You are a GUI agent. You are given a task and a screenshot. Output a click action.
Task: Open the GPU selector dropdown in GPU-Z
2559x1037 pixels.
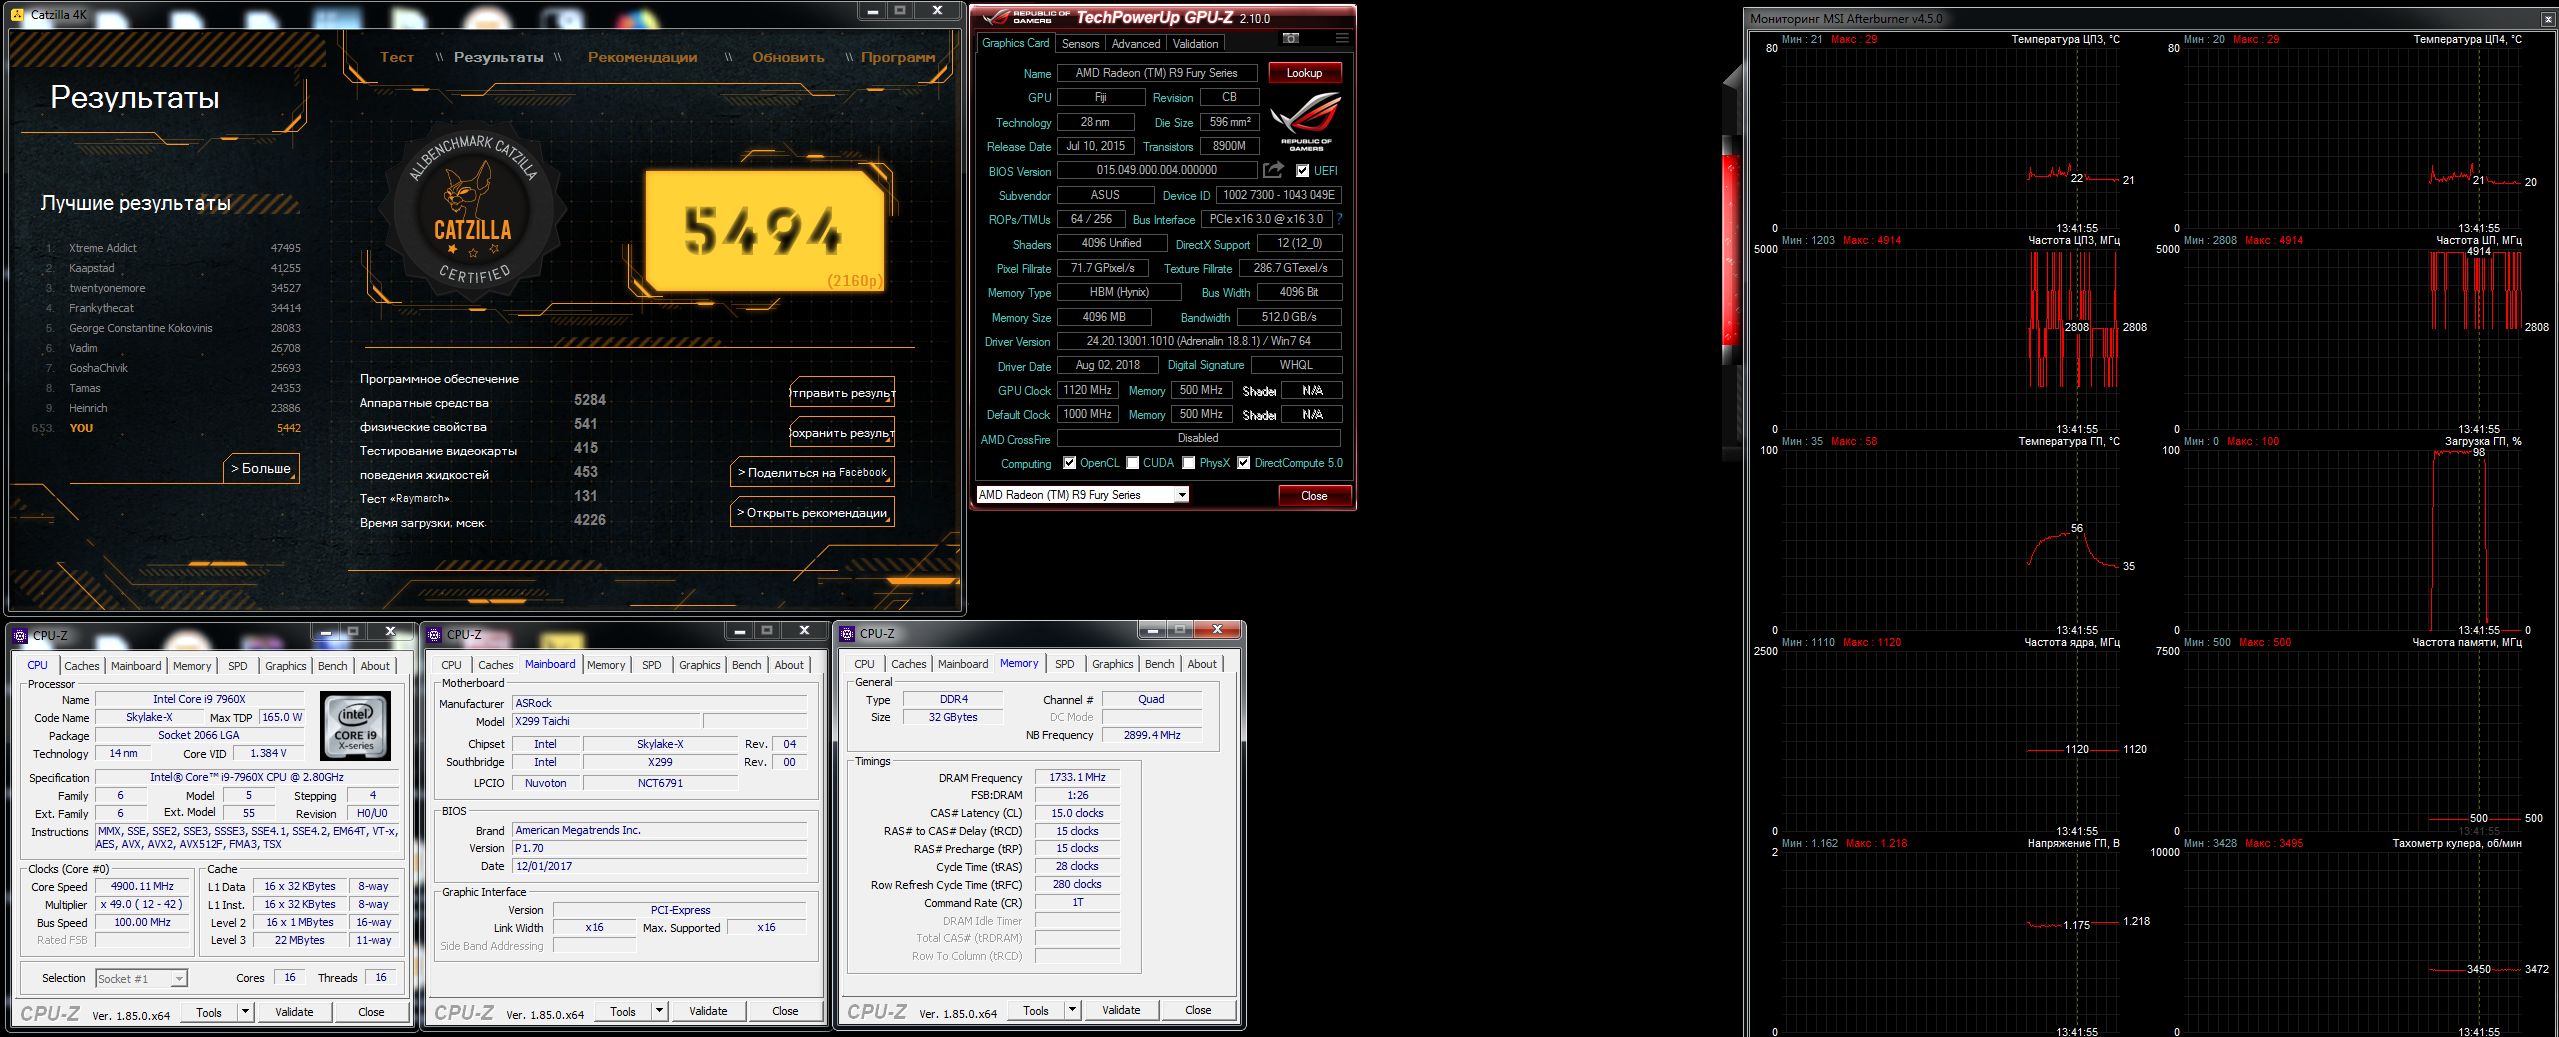(1181, 495)
